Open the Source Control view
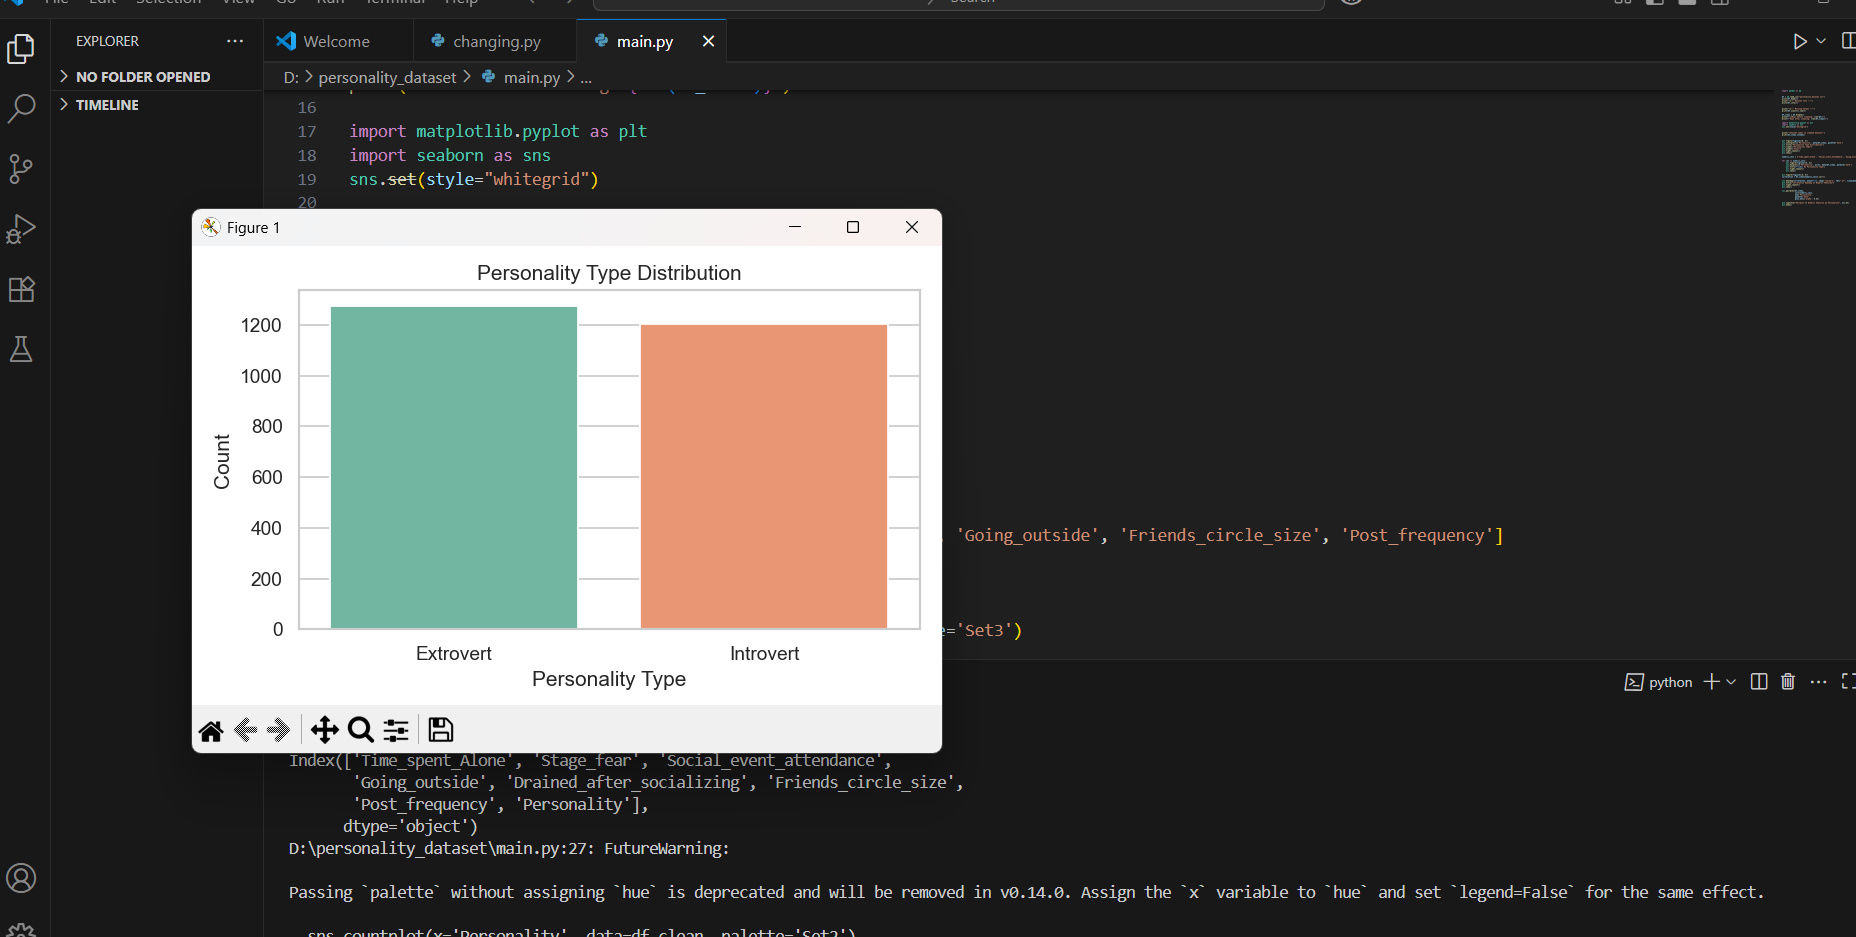This screenshot has height=937, width=1856. 21,168
